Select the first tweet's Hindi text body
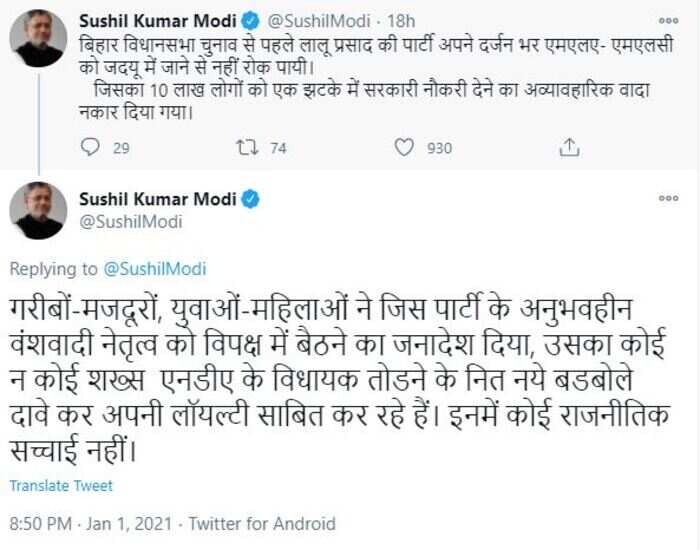The height and width of the screenshot is (550, 700). (376, 79)
